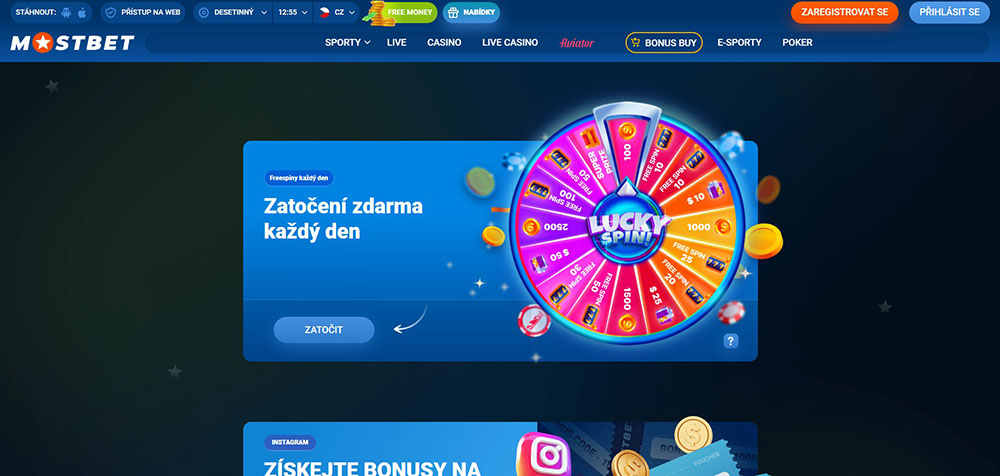Click the Zatočit spin button
Image resolution: width=1000 pixels, height=476 pixels.
[x=324, y=330]
